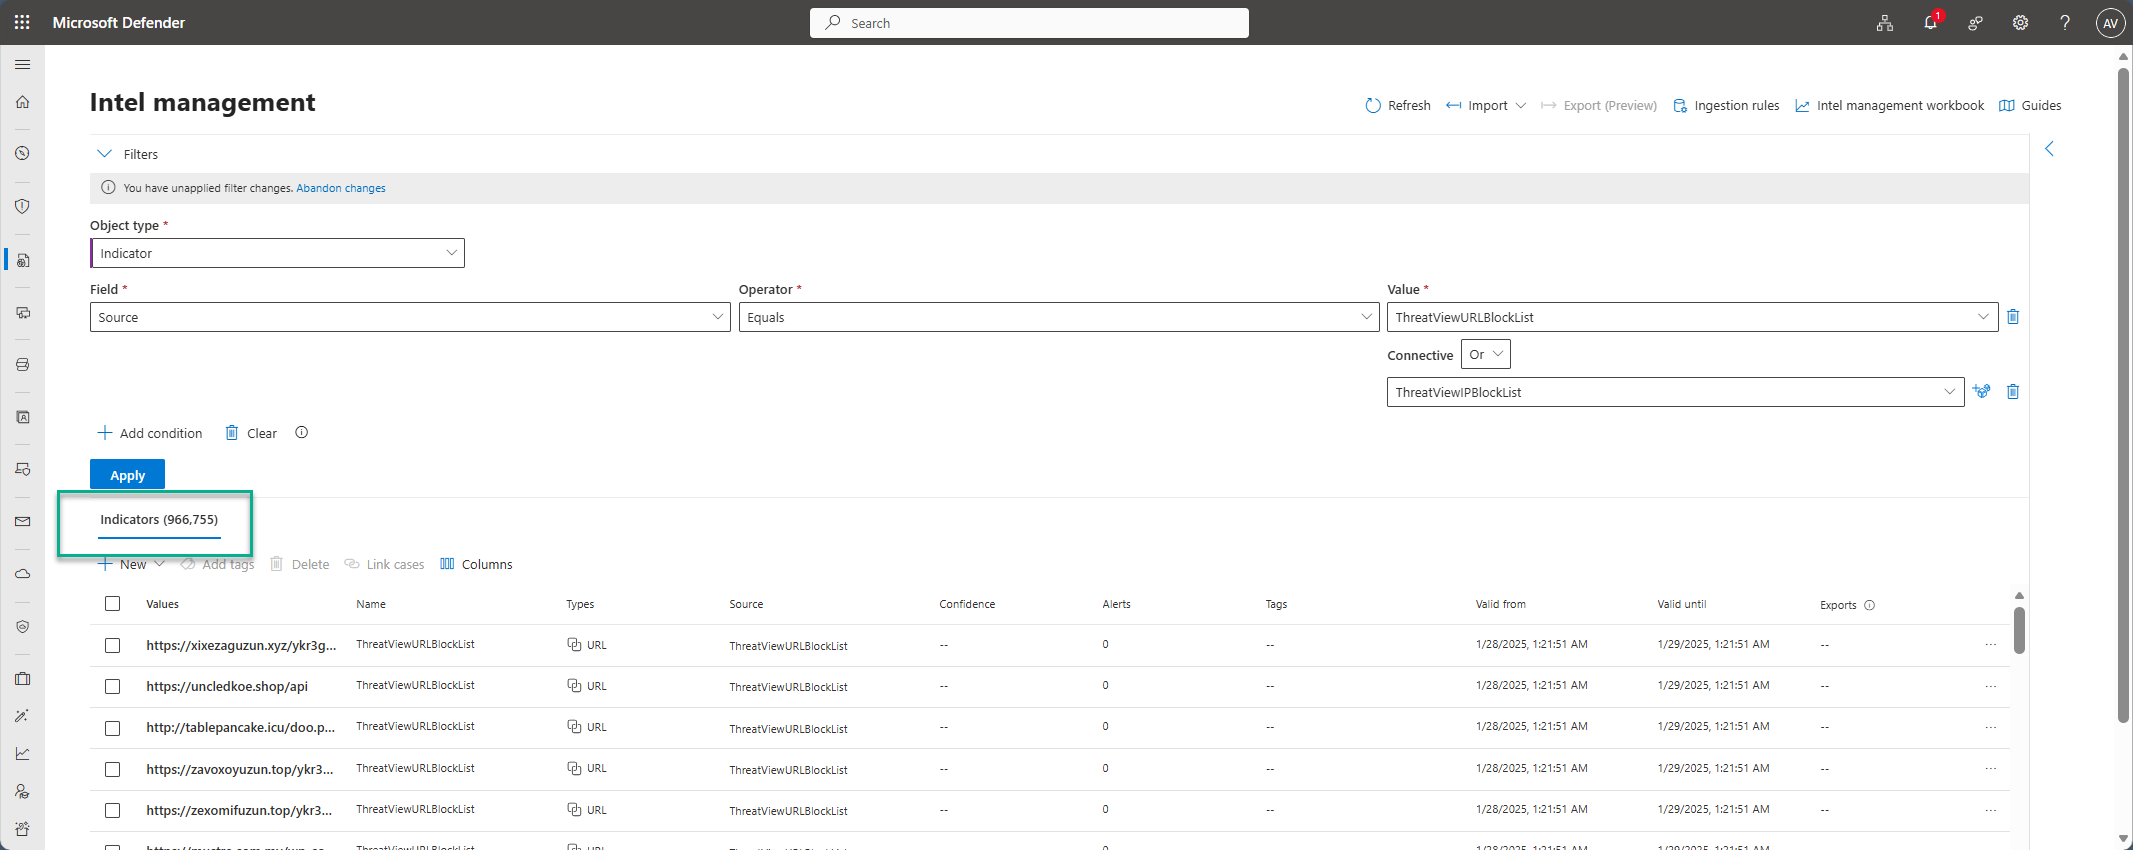
Task: Open the Import menu
Action: pos(1487,106)
